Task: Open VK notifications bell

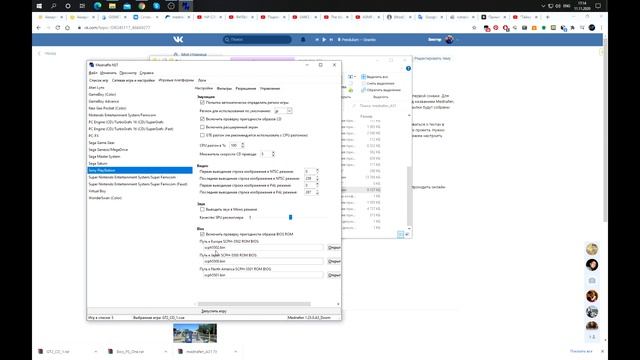Action: (x=303, y=40)
